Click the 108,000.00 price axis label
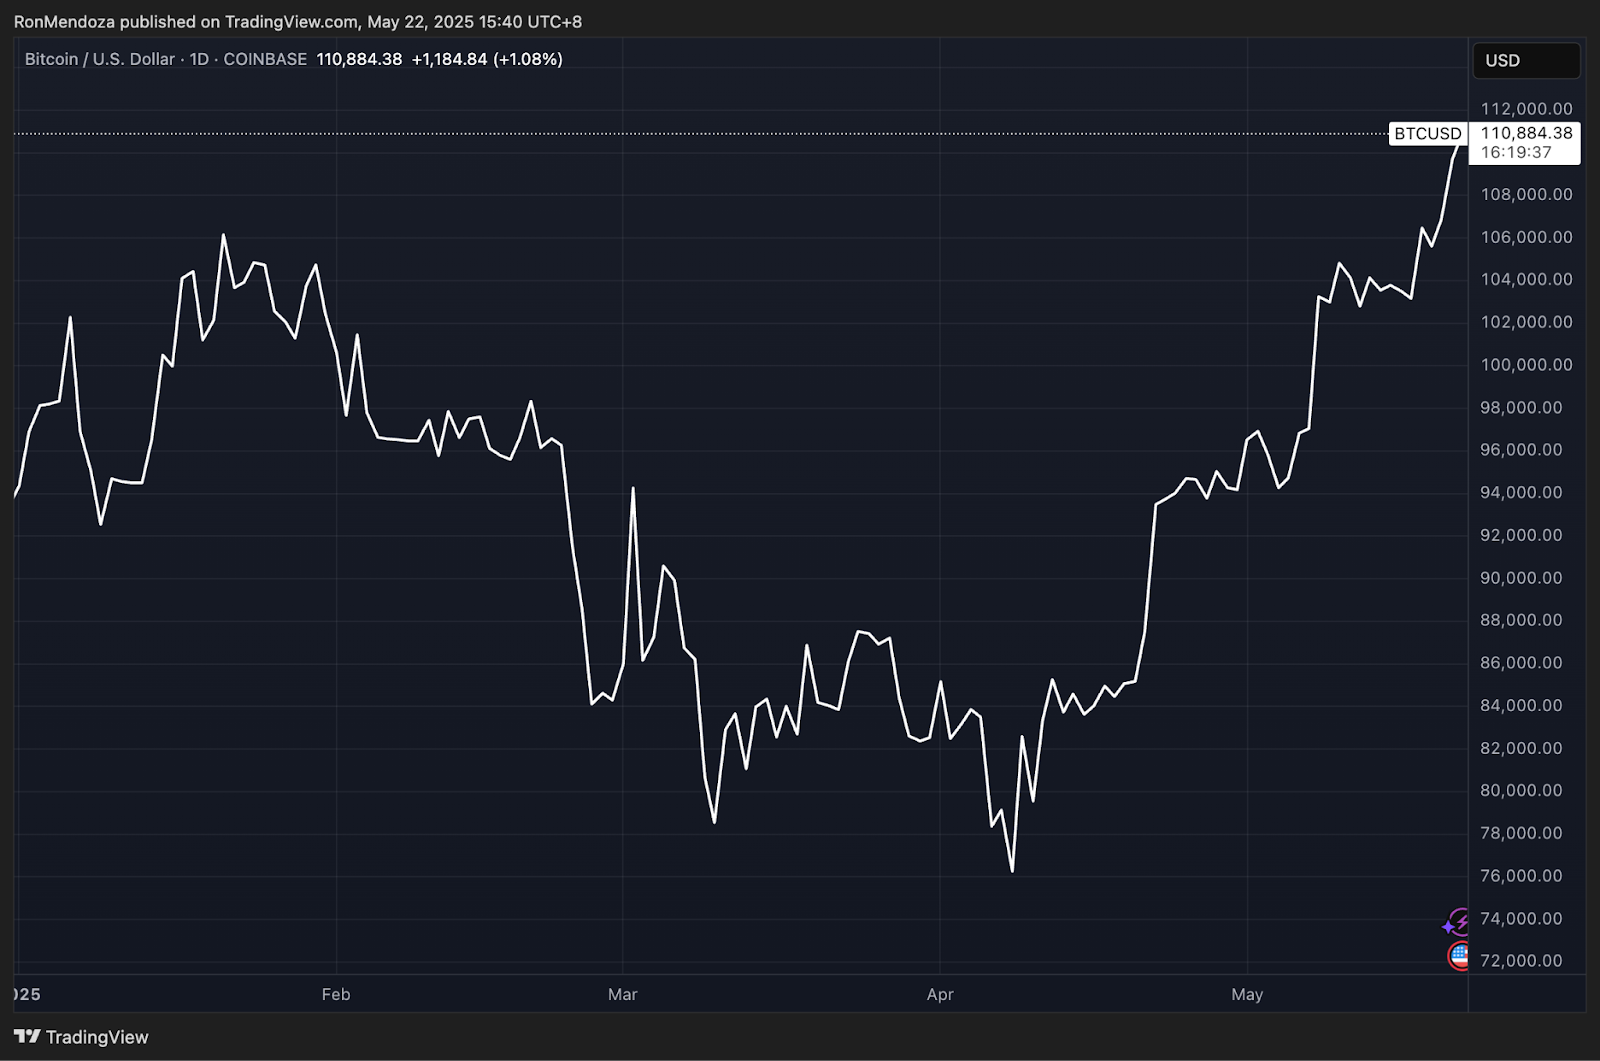 click(1526, 194)
